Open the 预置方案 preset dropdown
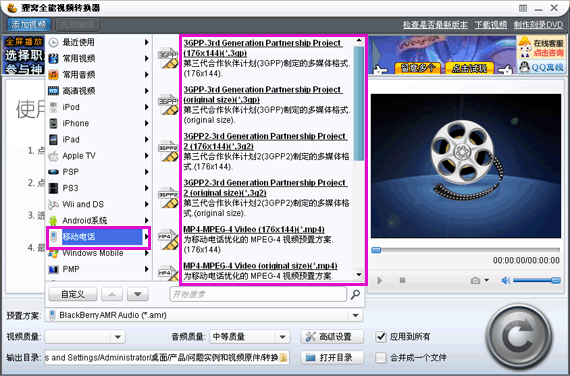 356,315
